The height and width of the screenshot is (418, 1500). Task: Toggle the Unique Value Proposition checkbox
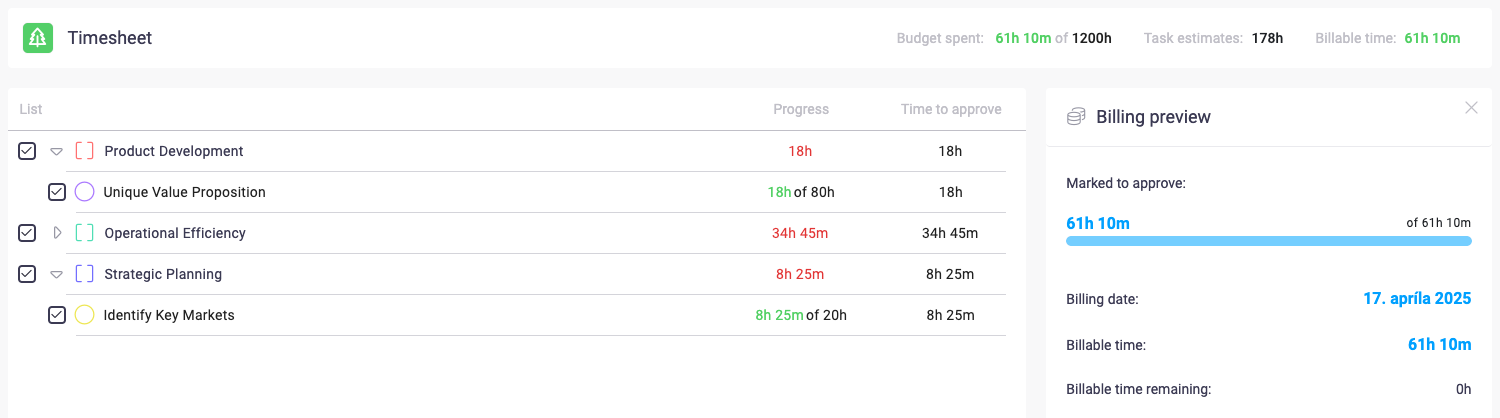[57, 192]
